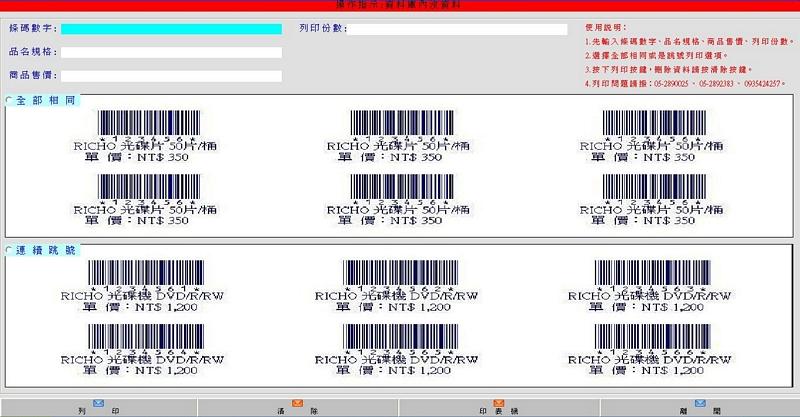Viewport: 800px width, 417px height.
Task: Focus the 條碼數字 barcode number field
Action: point(171,29)
